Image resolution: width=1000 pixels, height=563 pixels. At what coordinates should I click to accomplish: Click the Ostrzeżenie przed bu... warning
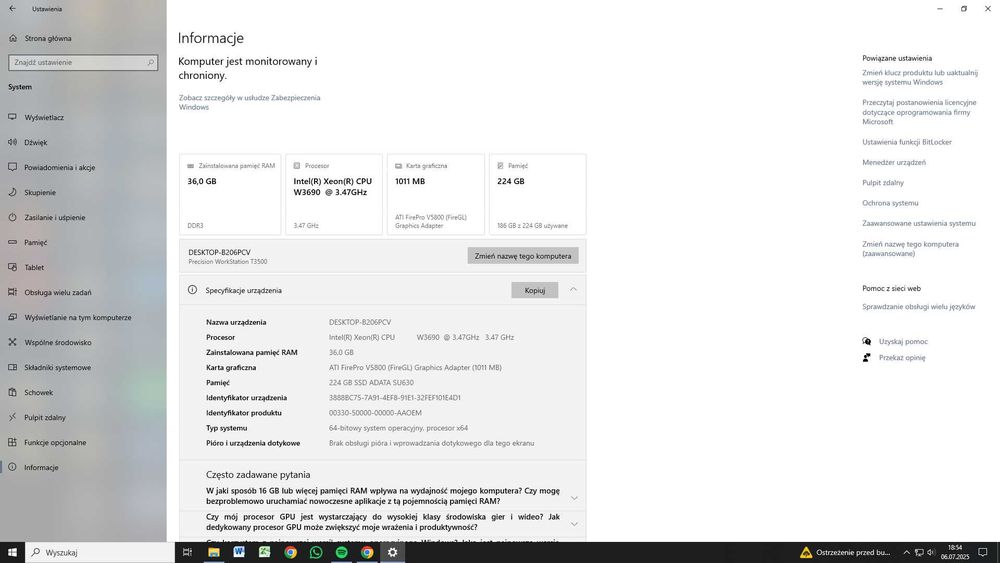point(846,552)
